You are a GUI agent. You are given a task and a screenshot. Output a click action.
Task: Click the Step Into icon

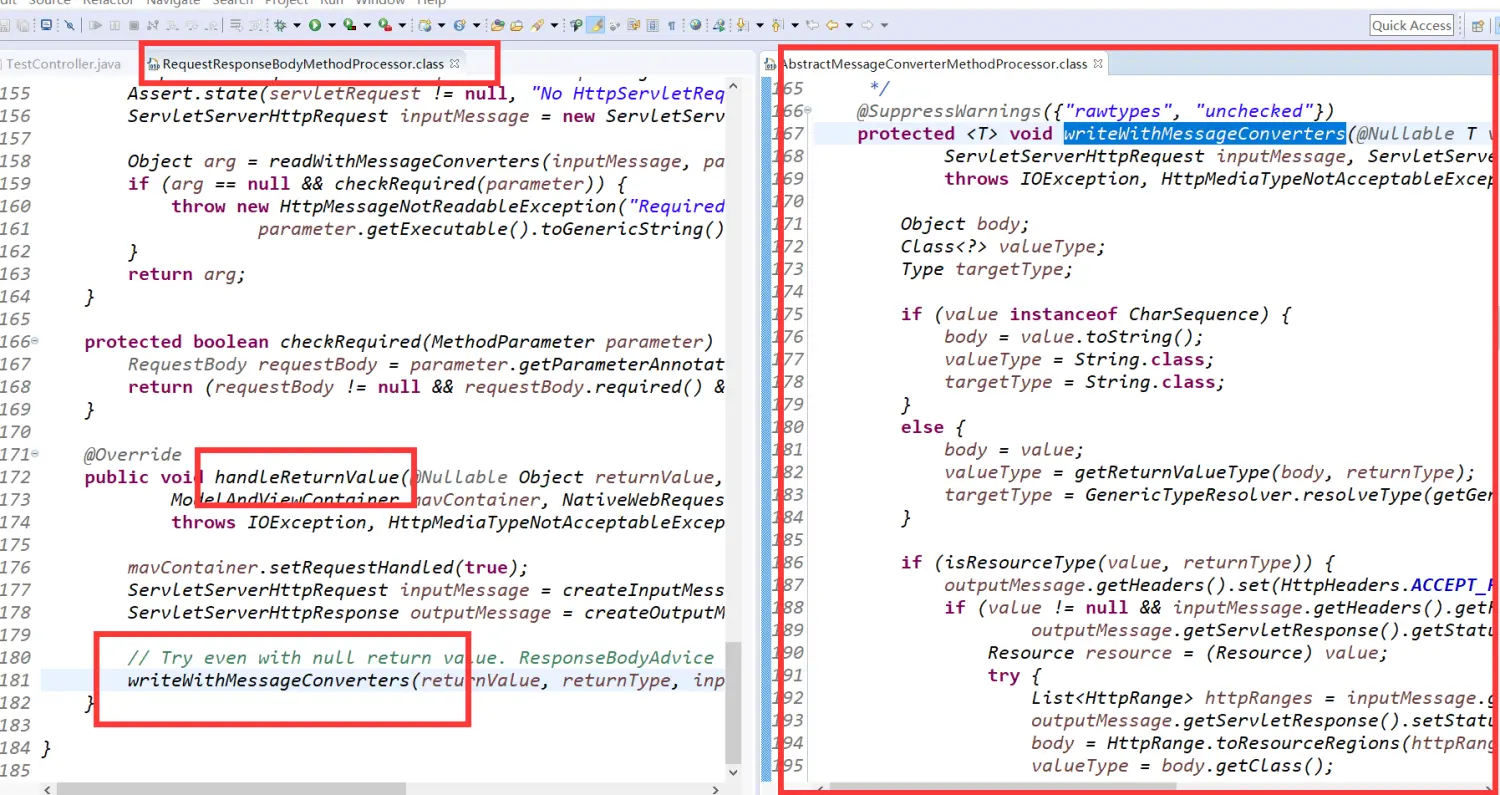tap(172, 25)
